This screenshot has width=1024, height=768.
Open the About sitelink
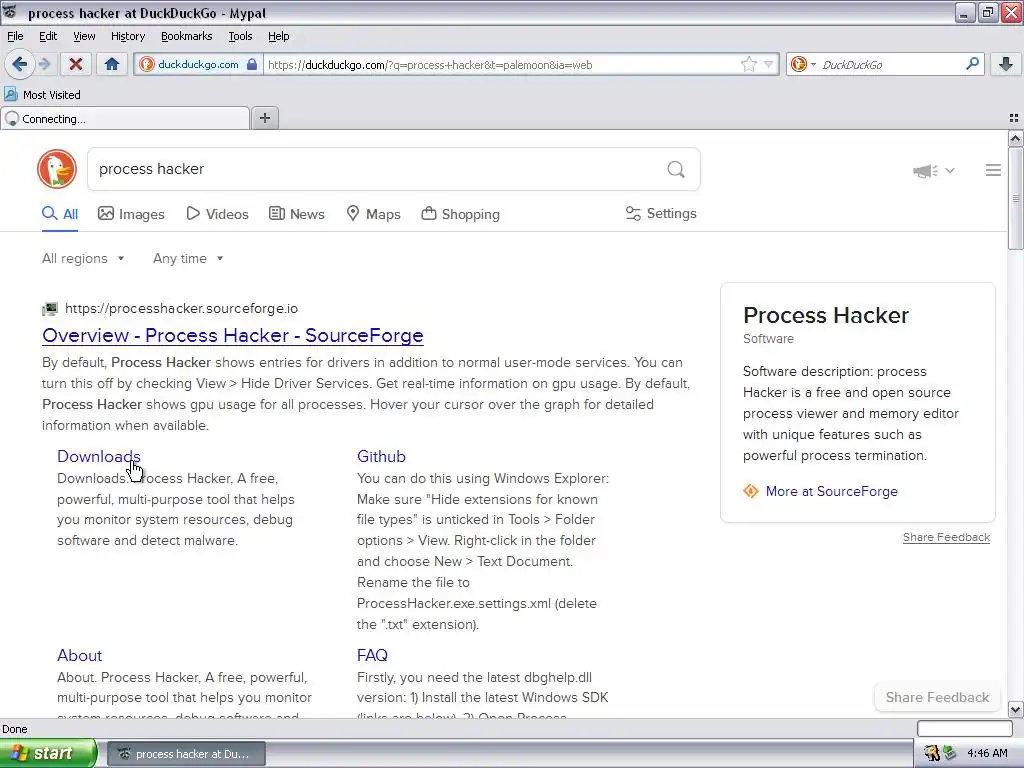(x=80, y=656)
